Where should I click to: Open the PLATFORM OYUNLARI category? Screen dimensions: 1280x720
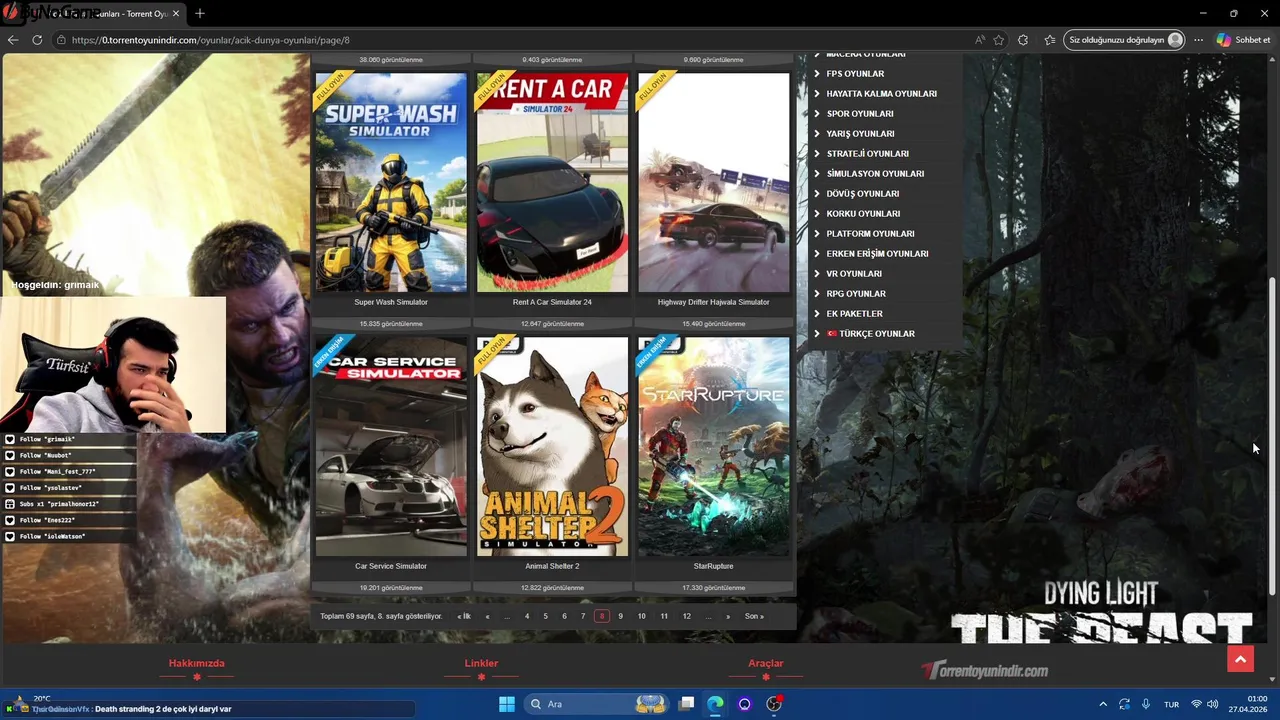click(870, 234)
